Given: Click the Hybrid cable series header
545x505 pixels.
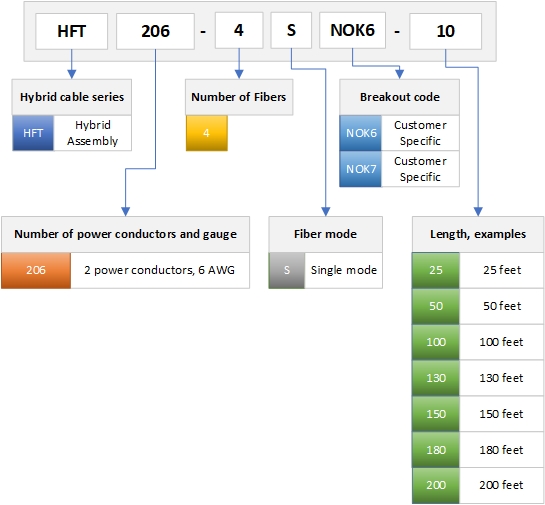Looking at the screenshot, I should pyautogui.click(x=72, y=97).
